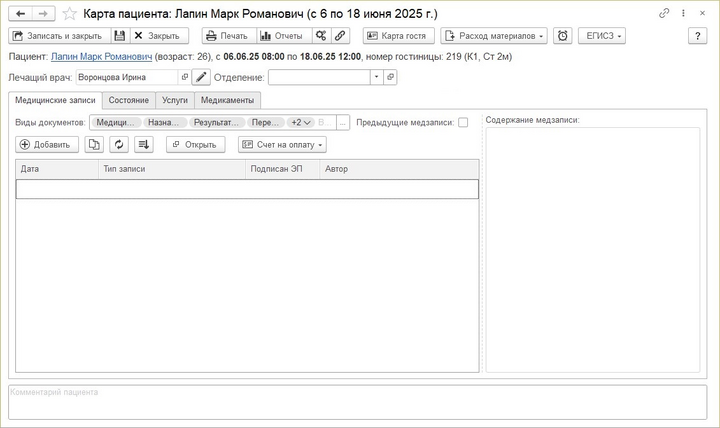This screenshot has height=428, width=720.
Task: Open the doctor Воронцова Ирина record icon
Action: [185, 77]
